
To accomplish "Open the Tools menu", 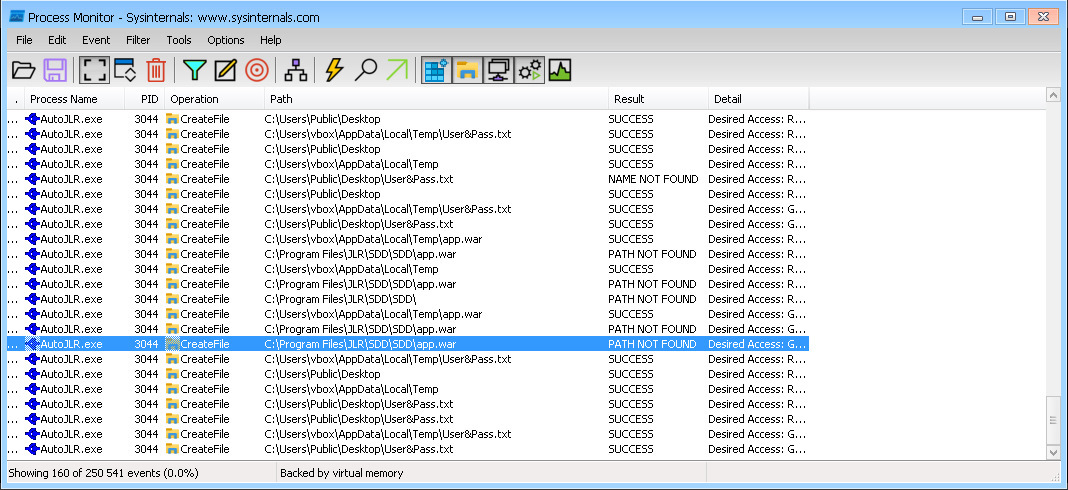I will tap(179, 40).
